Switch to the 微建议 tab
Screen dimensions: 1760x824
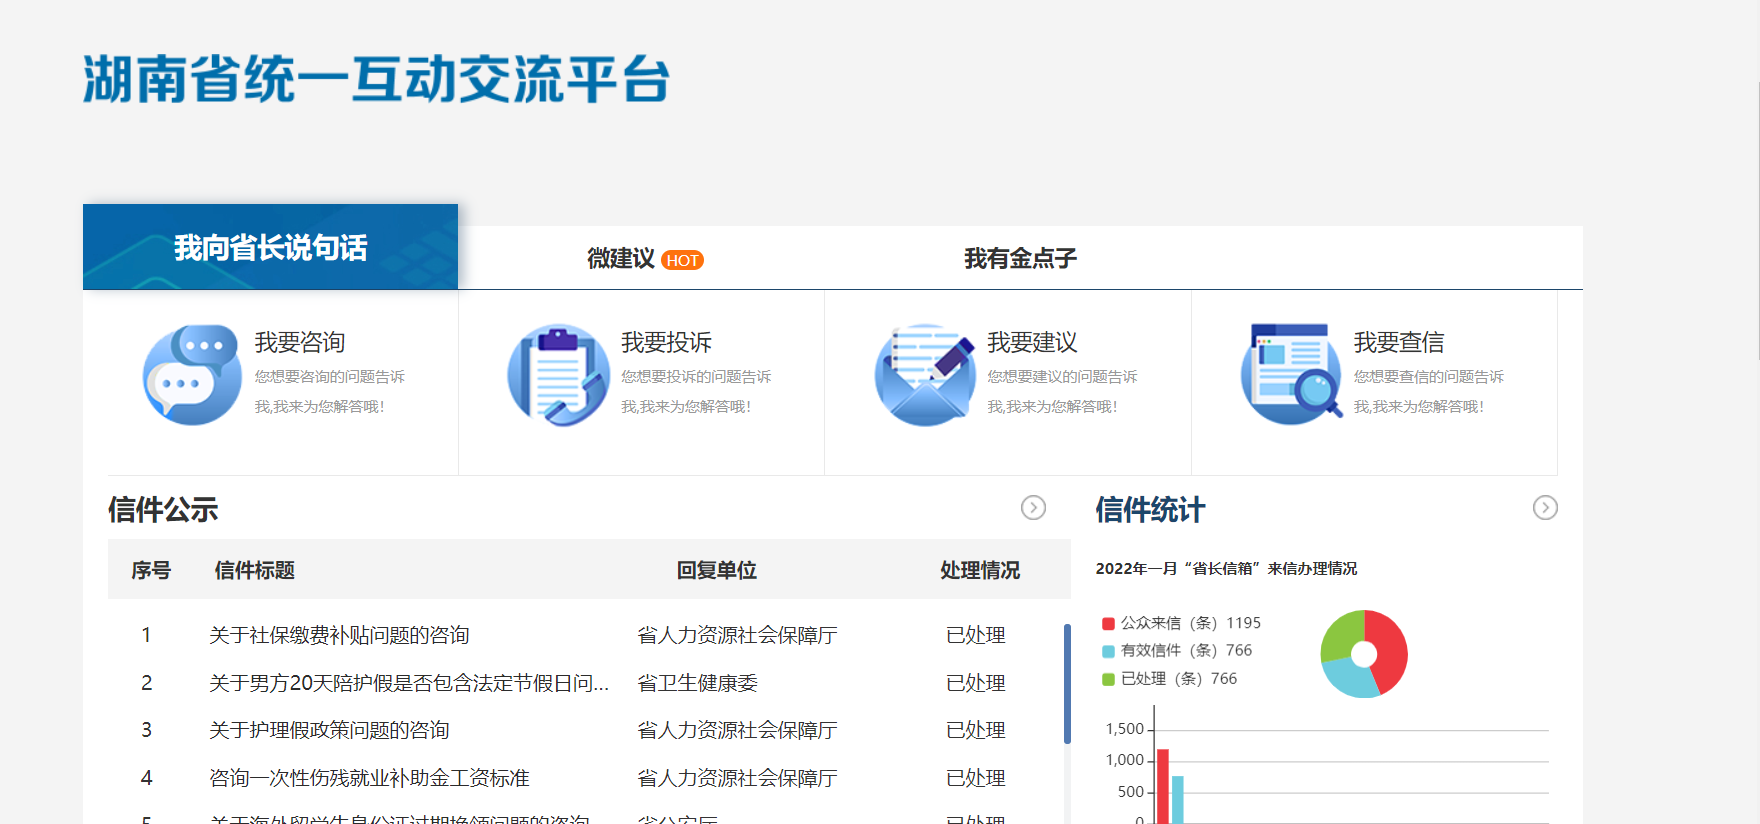tap(621, 259)
